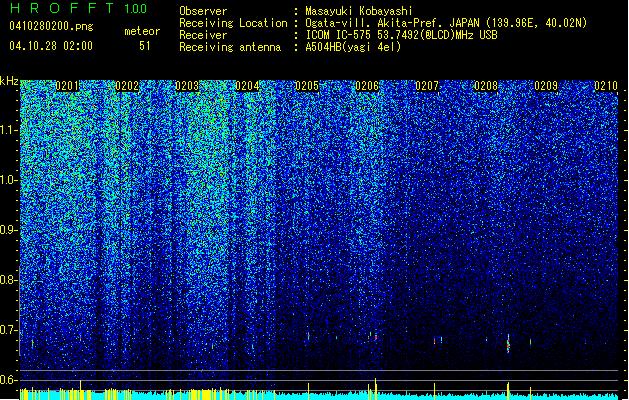Image resolution: width=629 pixels, height=400 pixels.
Task: Click the 0203 time marker
Action: pyautogui.click(x=187, y=86)
